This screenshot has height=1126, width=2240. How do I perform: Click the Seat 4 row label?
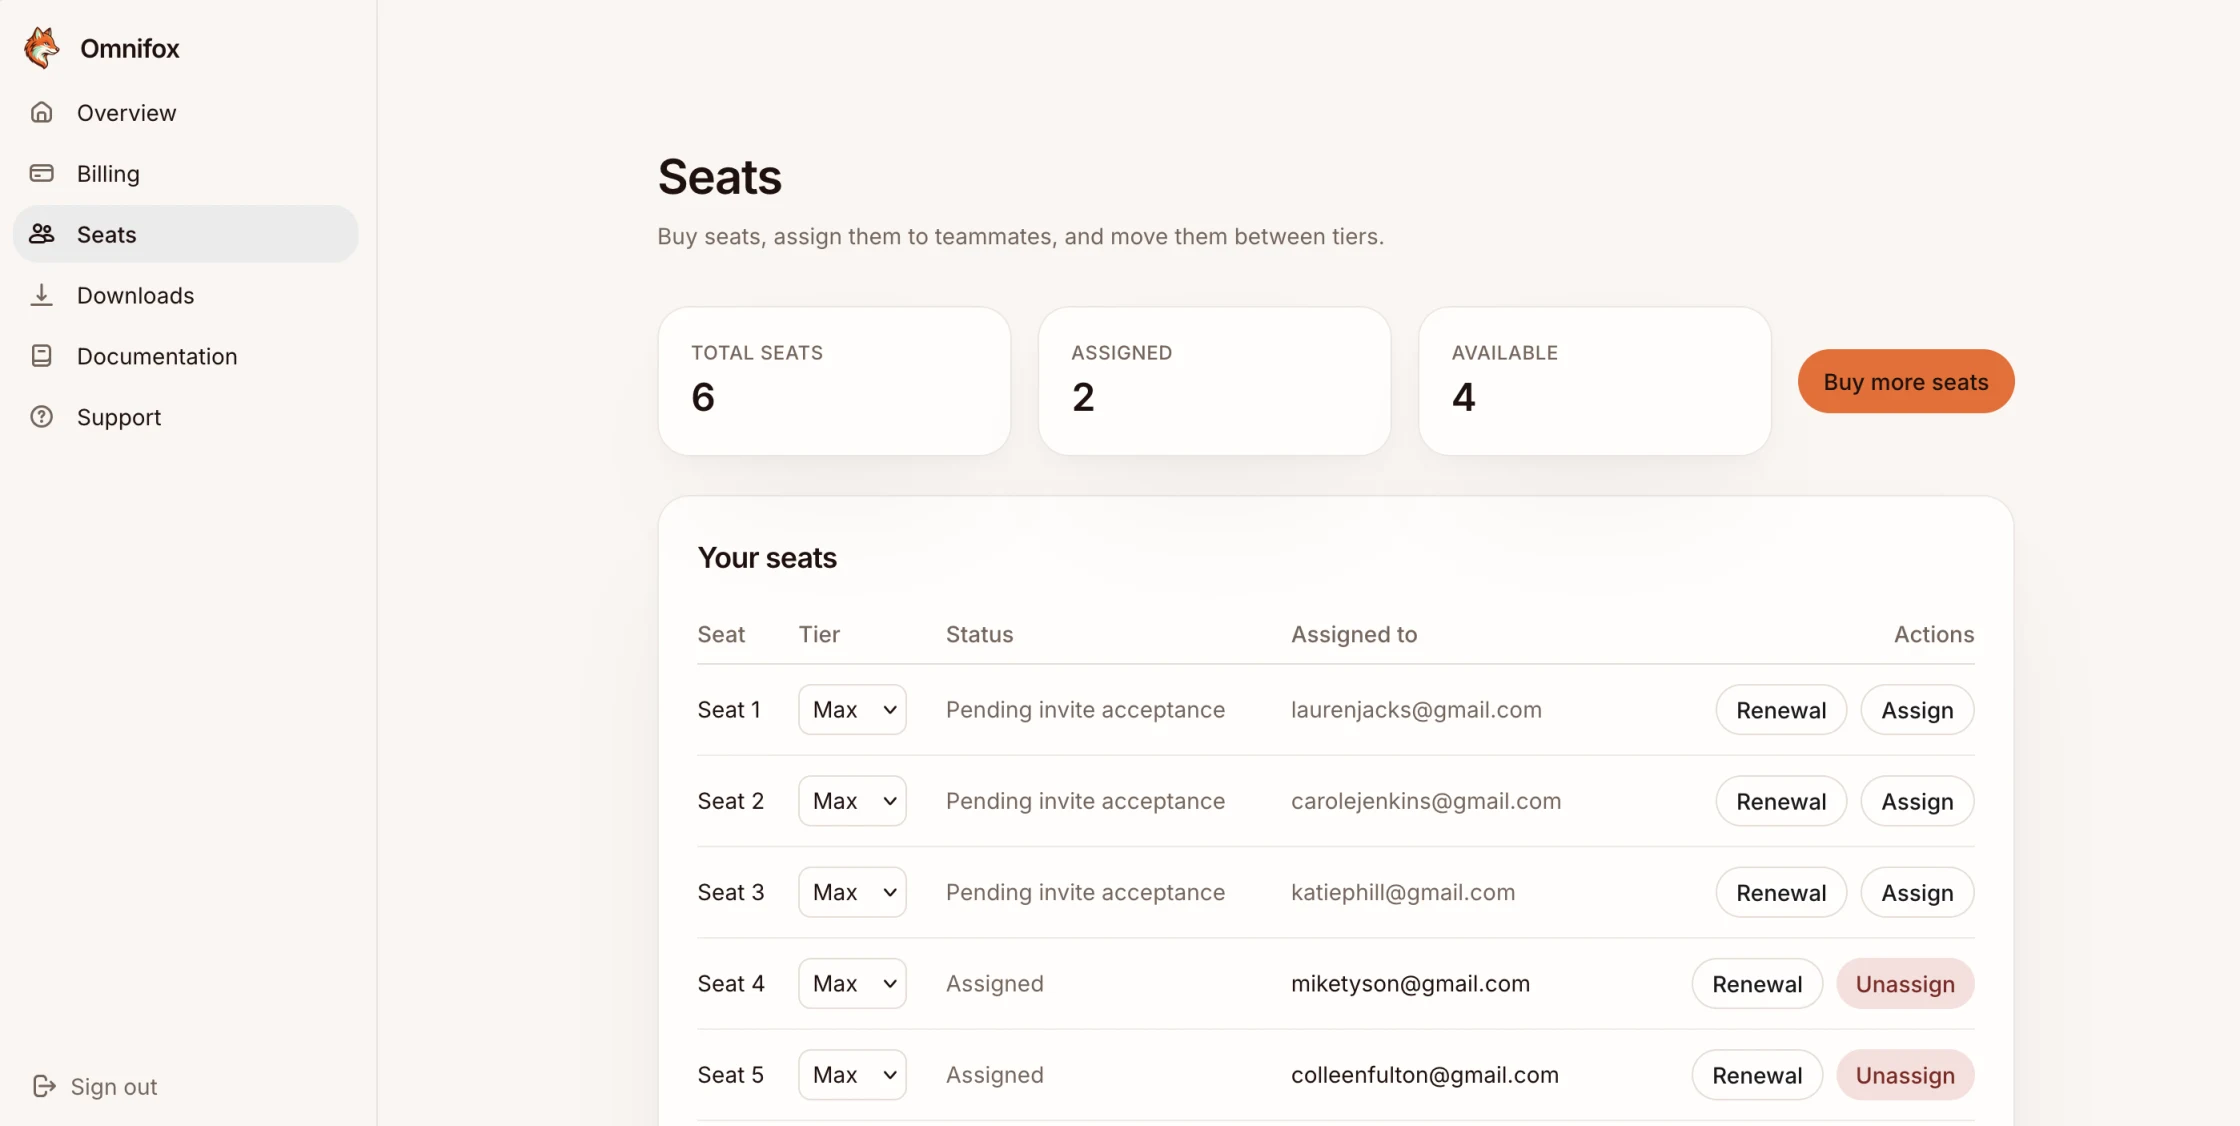click(730, 983)
